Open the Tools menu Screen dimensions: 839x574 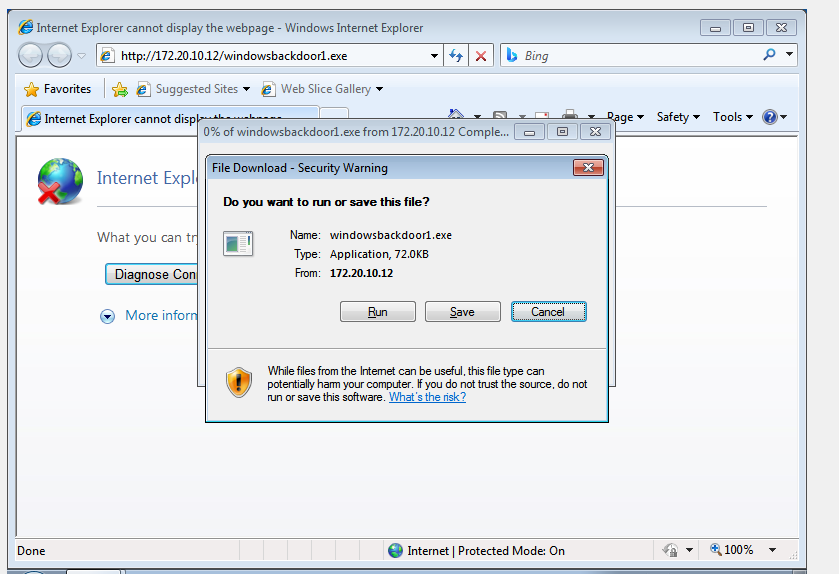(x=733, y=117)
